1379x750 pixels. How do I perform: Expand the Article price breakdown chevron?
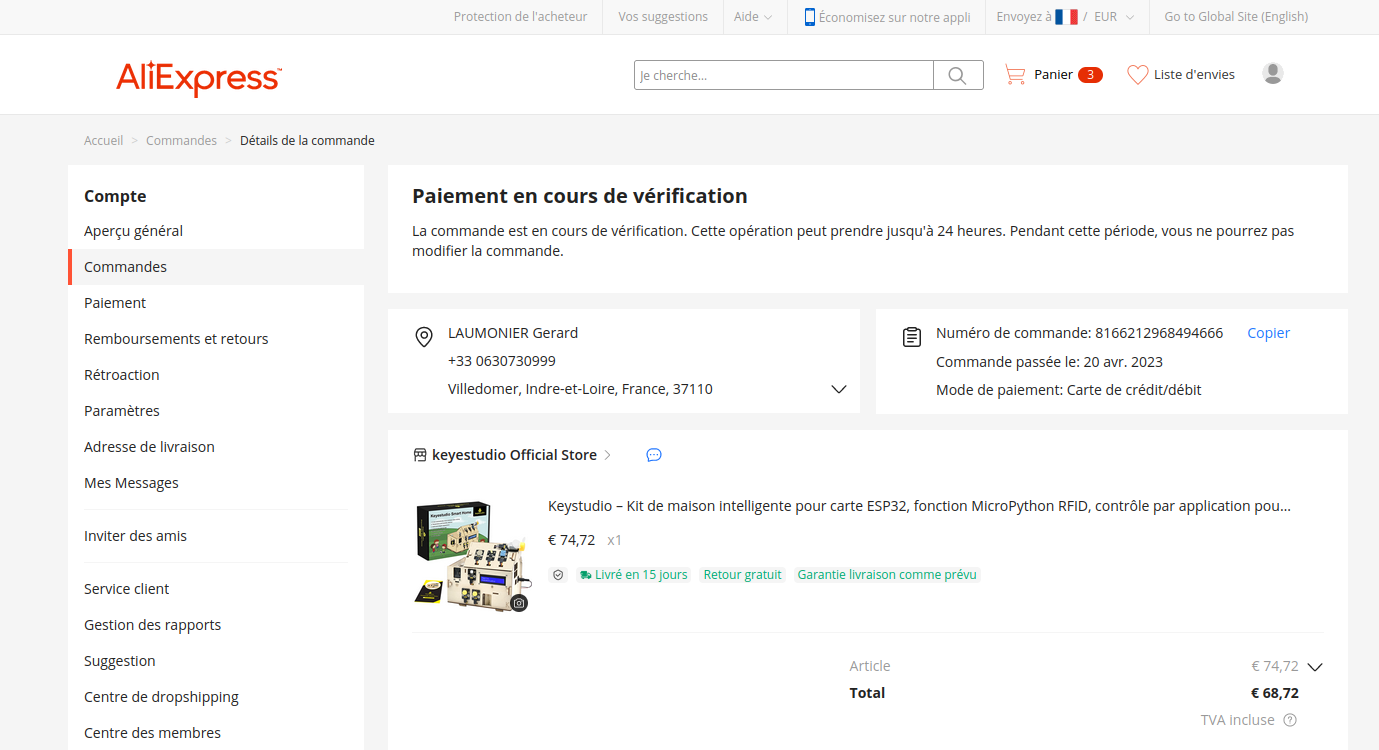(1315, 667)
